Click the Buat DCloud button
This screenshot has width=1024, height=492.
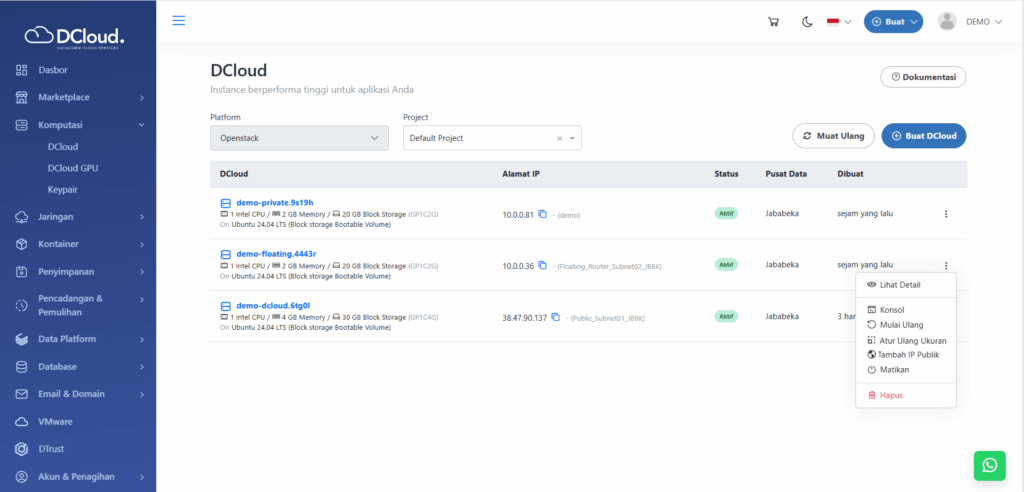point(923,136)
